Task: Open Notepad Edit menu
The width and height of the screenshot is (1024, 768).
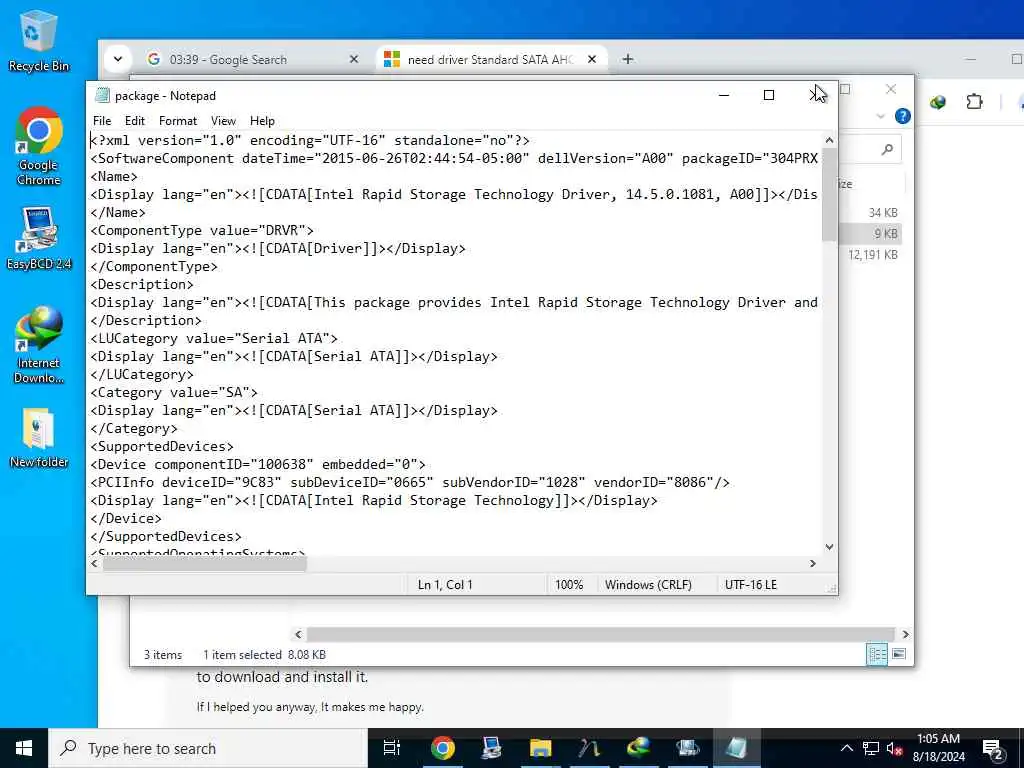Action: coord(135,121)
